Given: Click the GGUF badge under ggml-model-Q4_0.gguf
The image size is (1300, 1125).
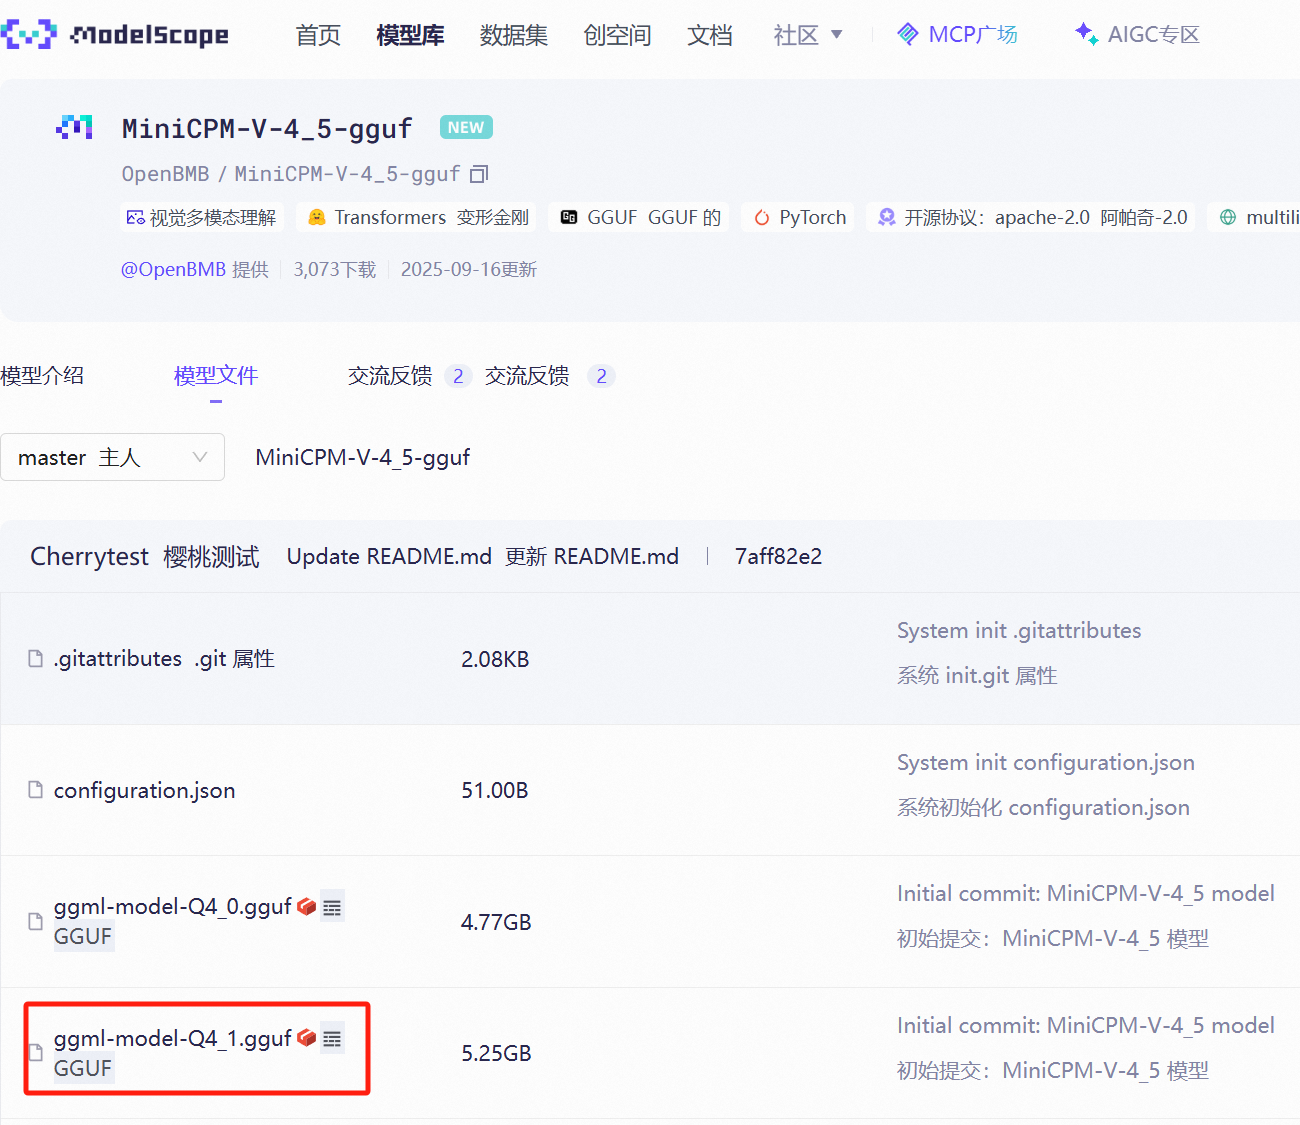Looking at the screenshot, I should [x=83, y=936].
